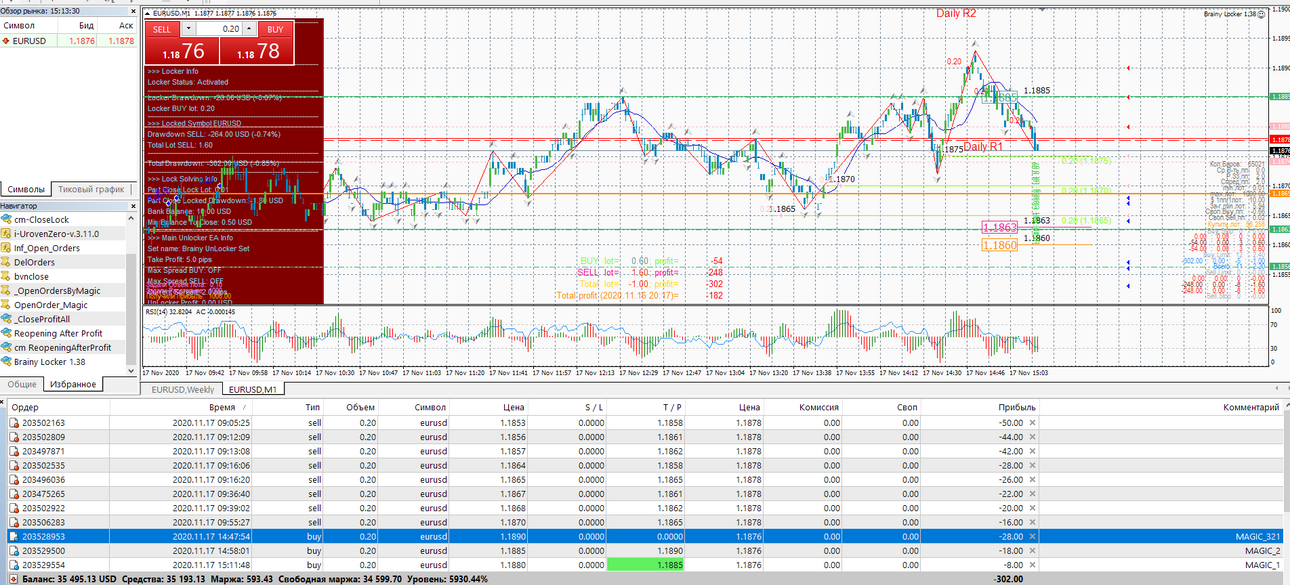Select the i-UrovenZero-v.3.11.0 indicator icon

[x=6, y=233]
